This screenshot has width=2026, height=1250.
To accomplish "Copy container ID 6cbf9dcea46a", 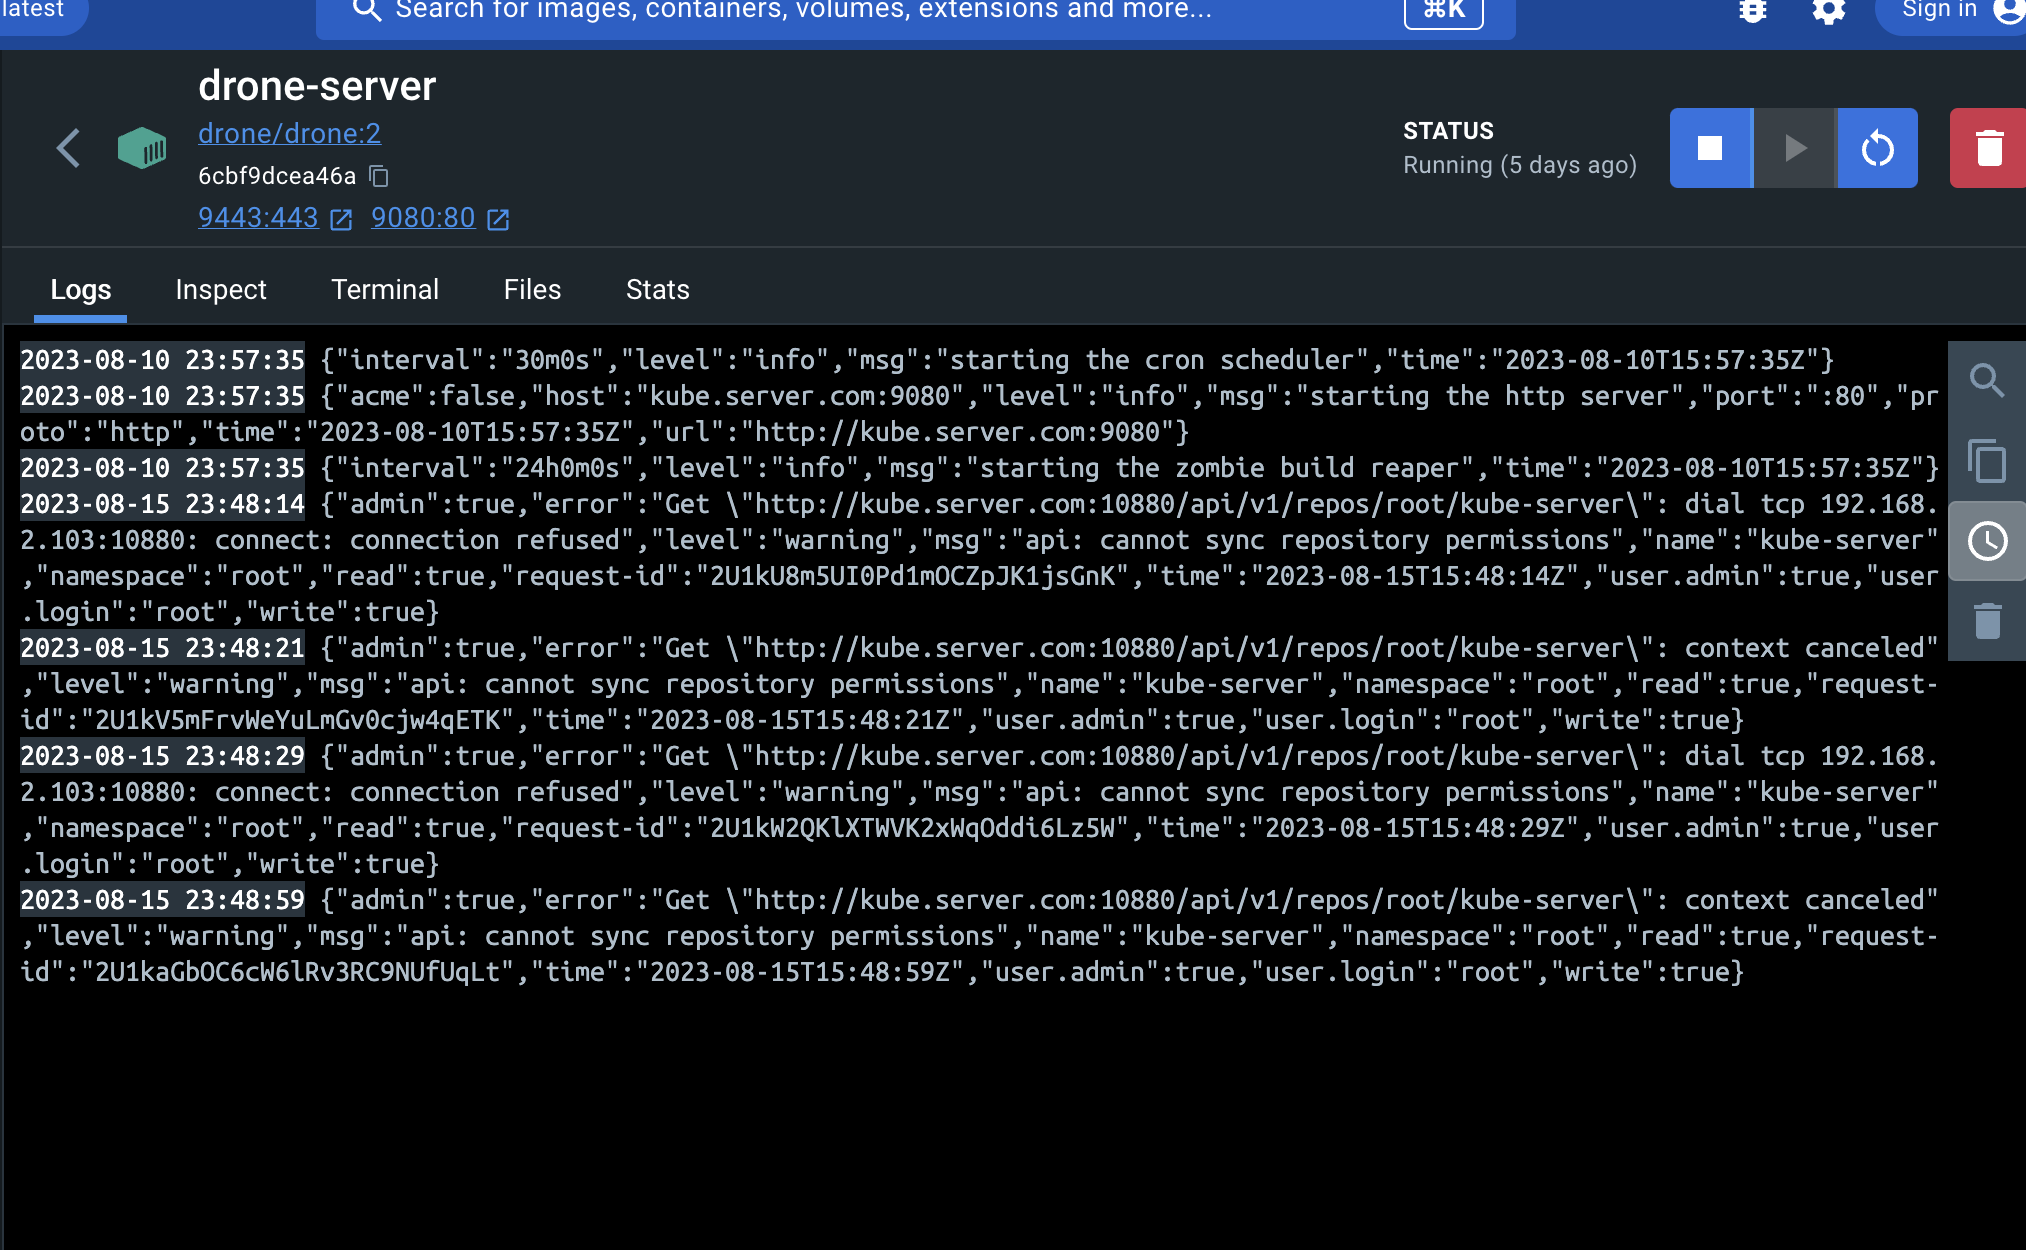I will click(x=379, y=176).
